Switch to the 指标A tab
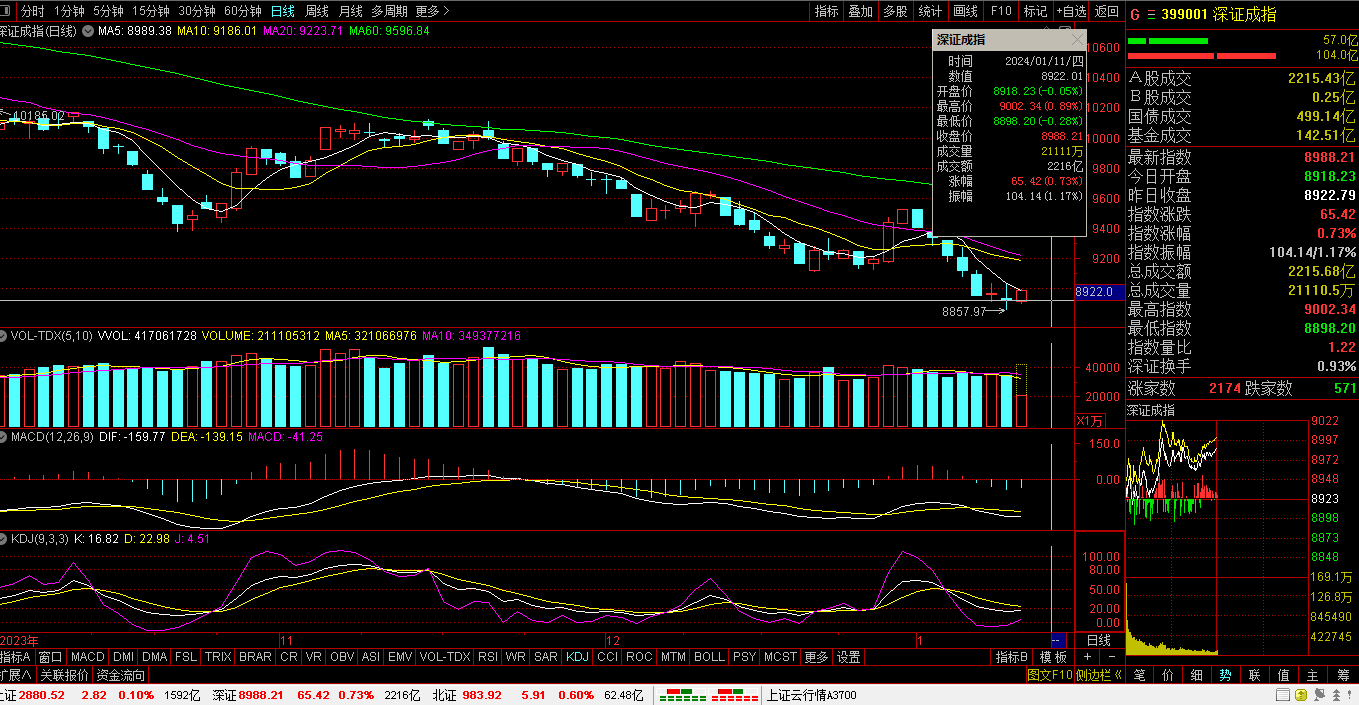1359x705 pixels. pyautogui.click(x=16, y=657)
